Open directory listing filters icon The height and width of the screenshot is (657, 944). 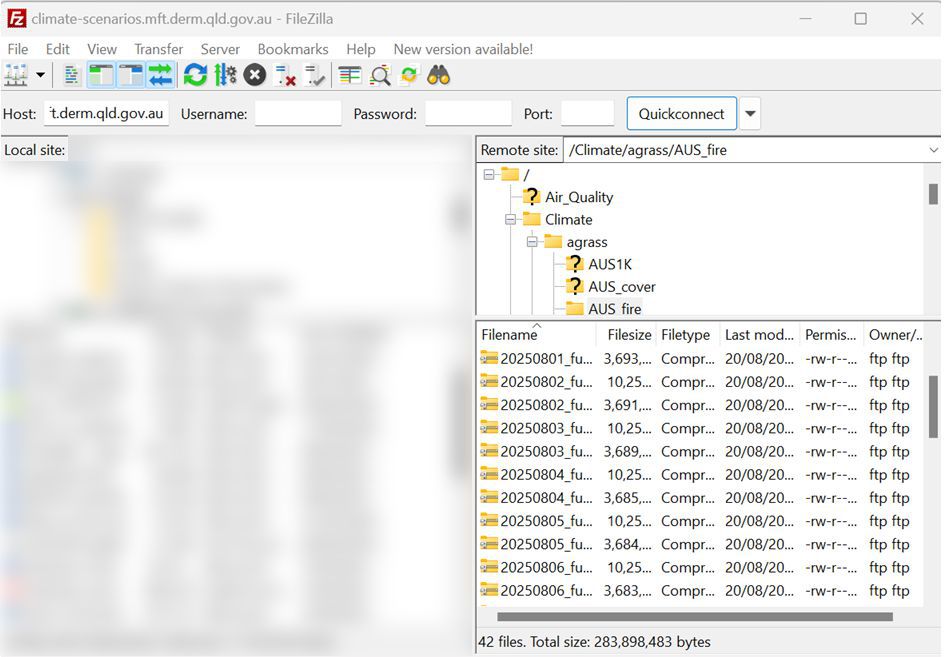coord(350,75)
